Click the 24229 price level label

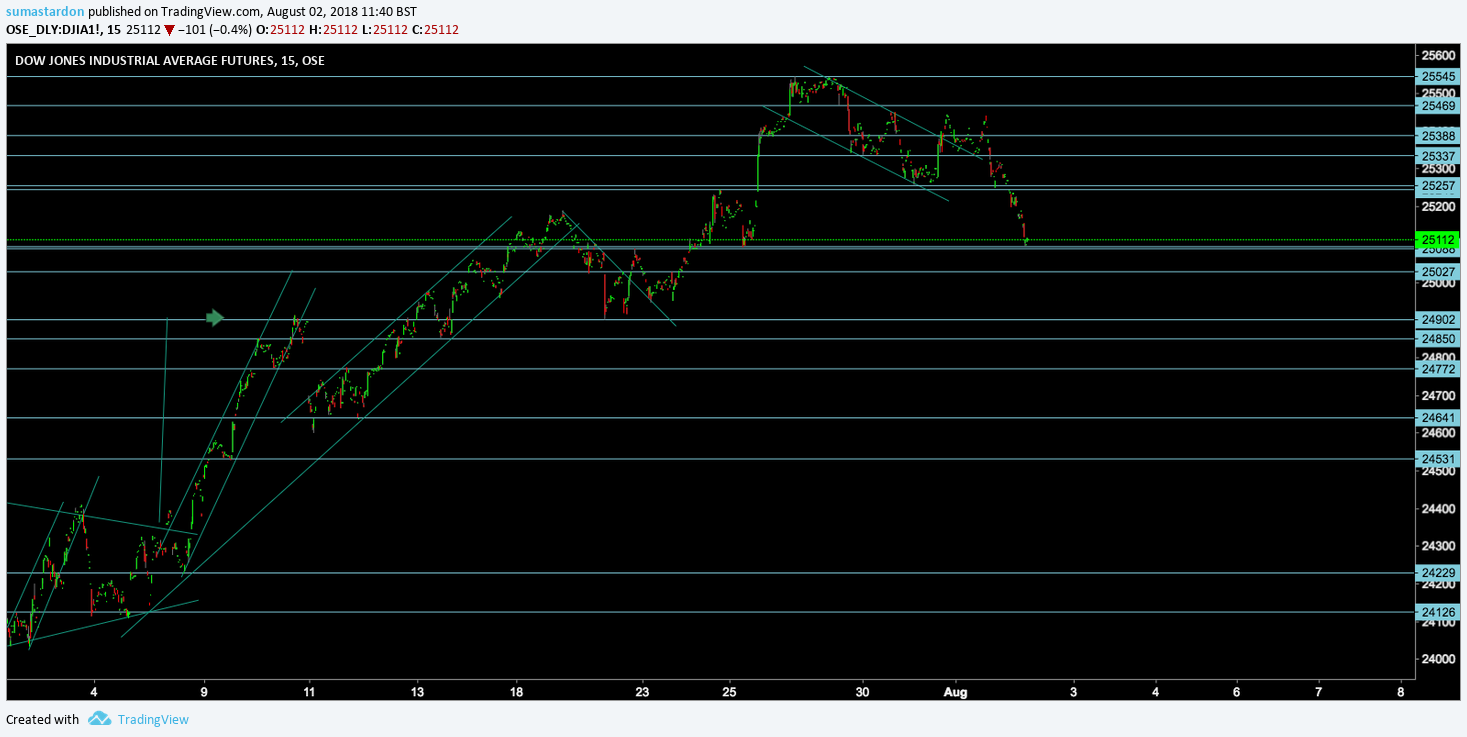(1438, 573)
